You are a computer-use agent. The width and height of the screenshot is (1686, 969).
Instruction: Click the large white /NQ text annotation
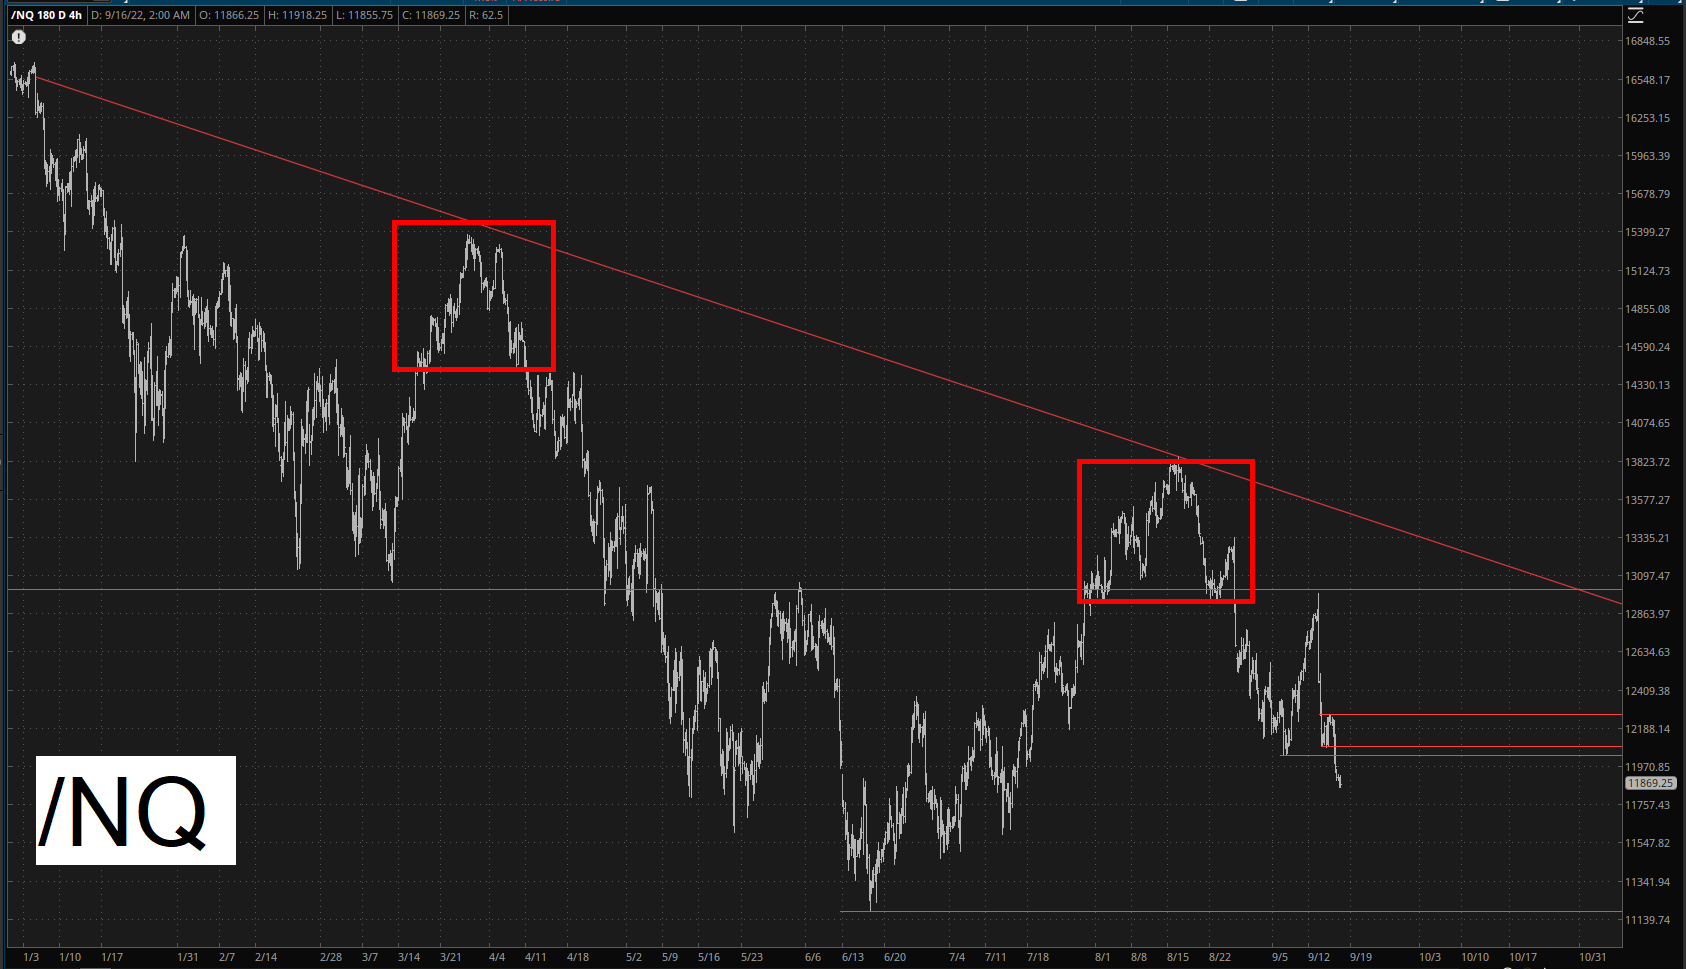pyautogui.click(x=136, y=810)
